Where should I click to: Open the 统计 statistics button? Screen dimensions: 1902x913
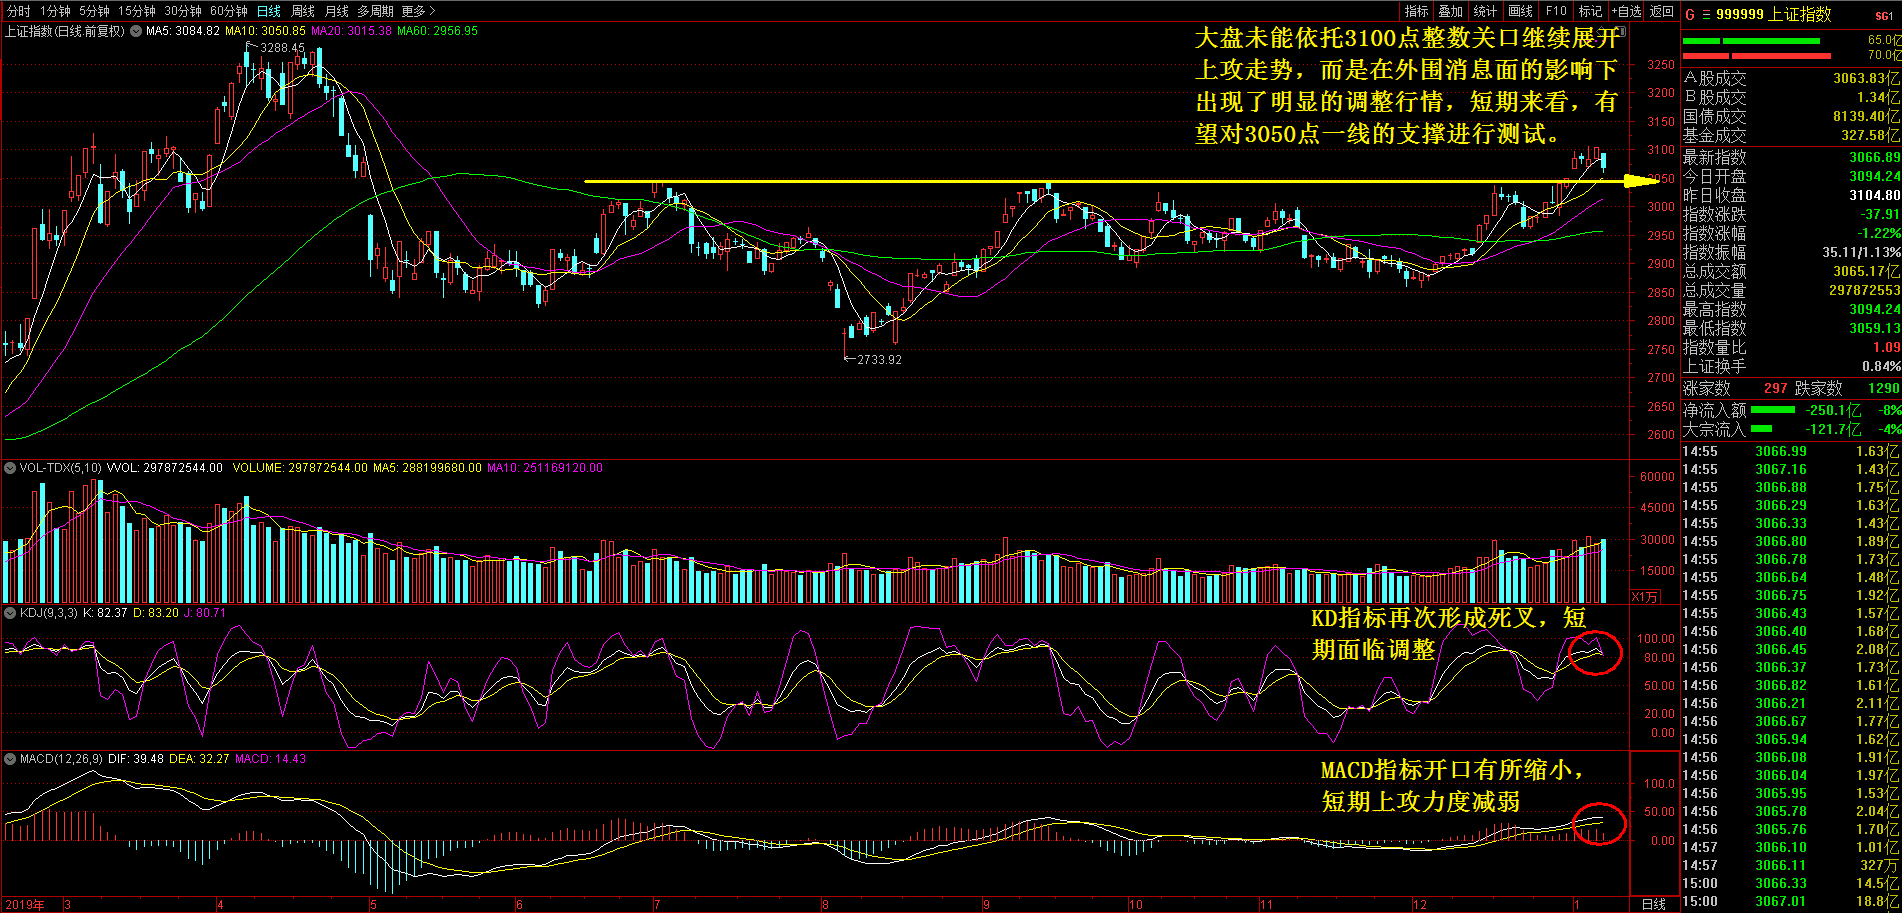(x=1485, y=11)
